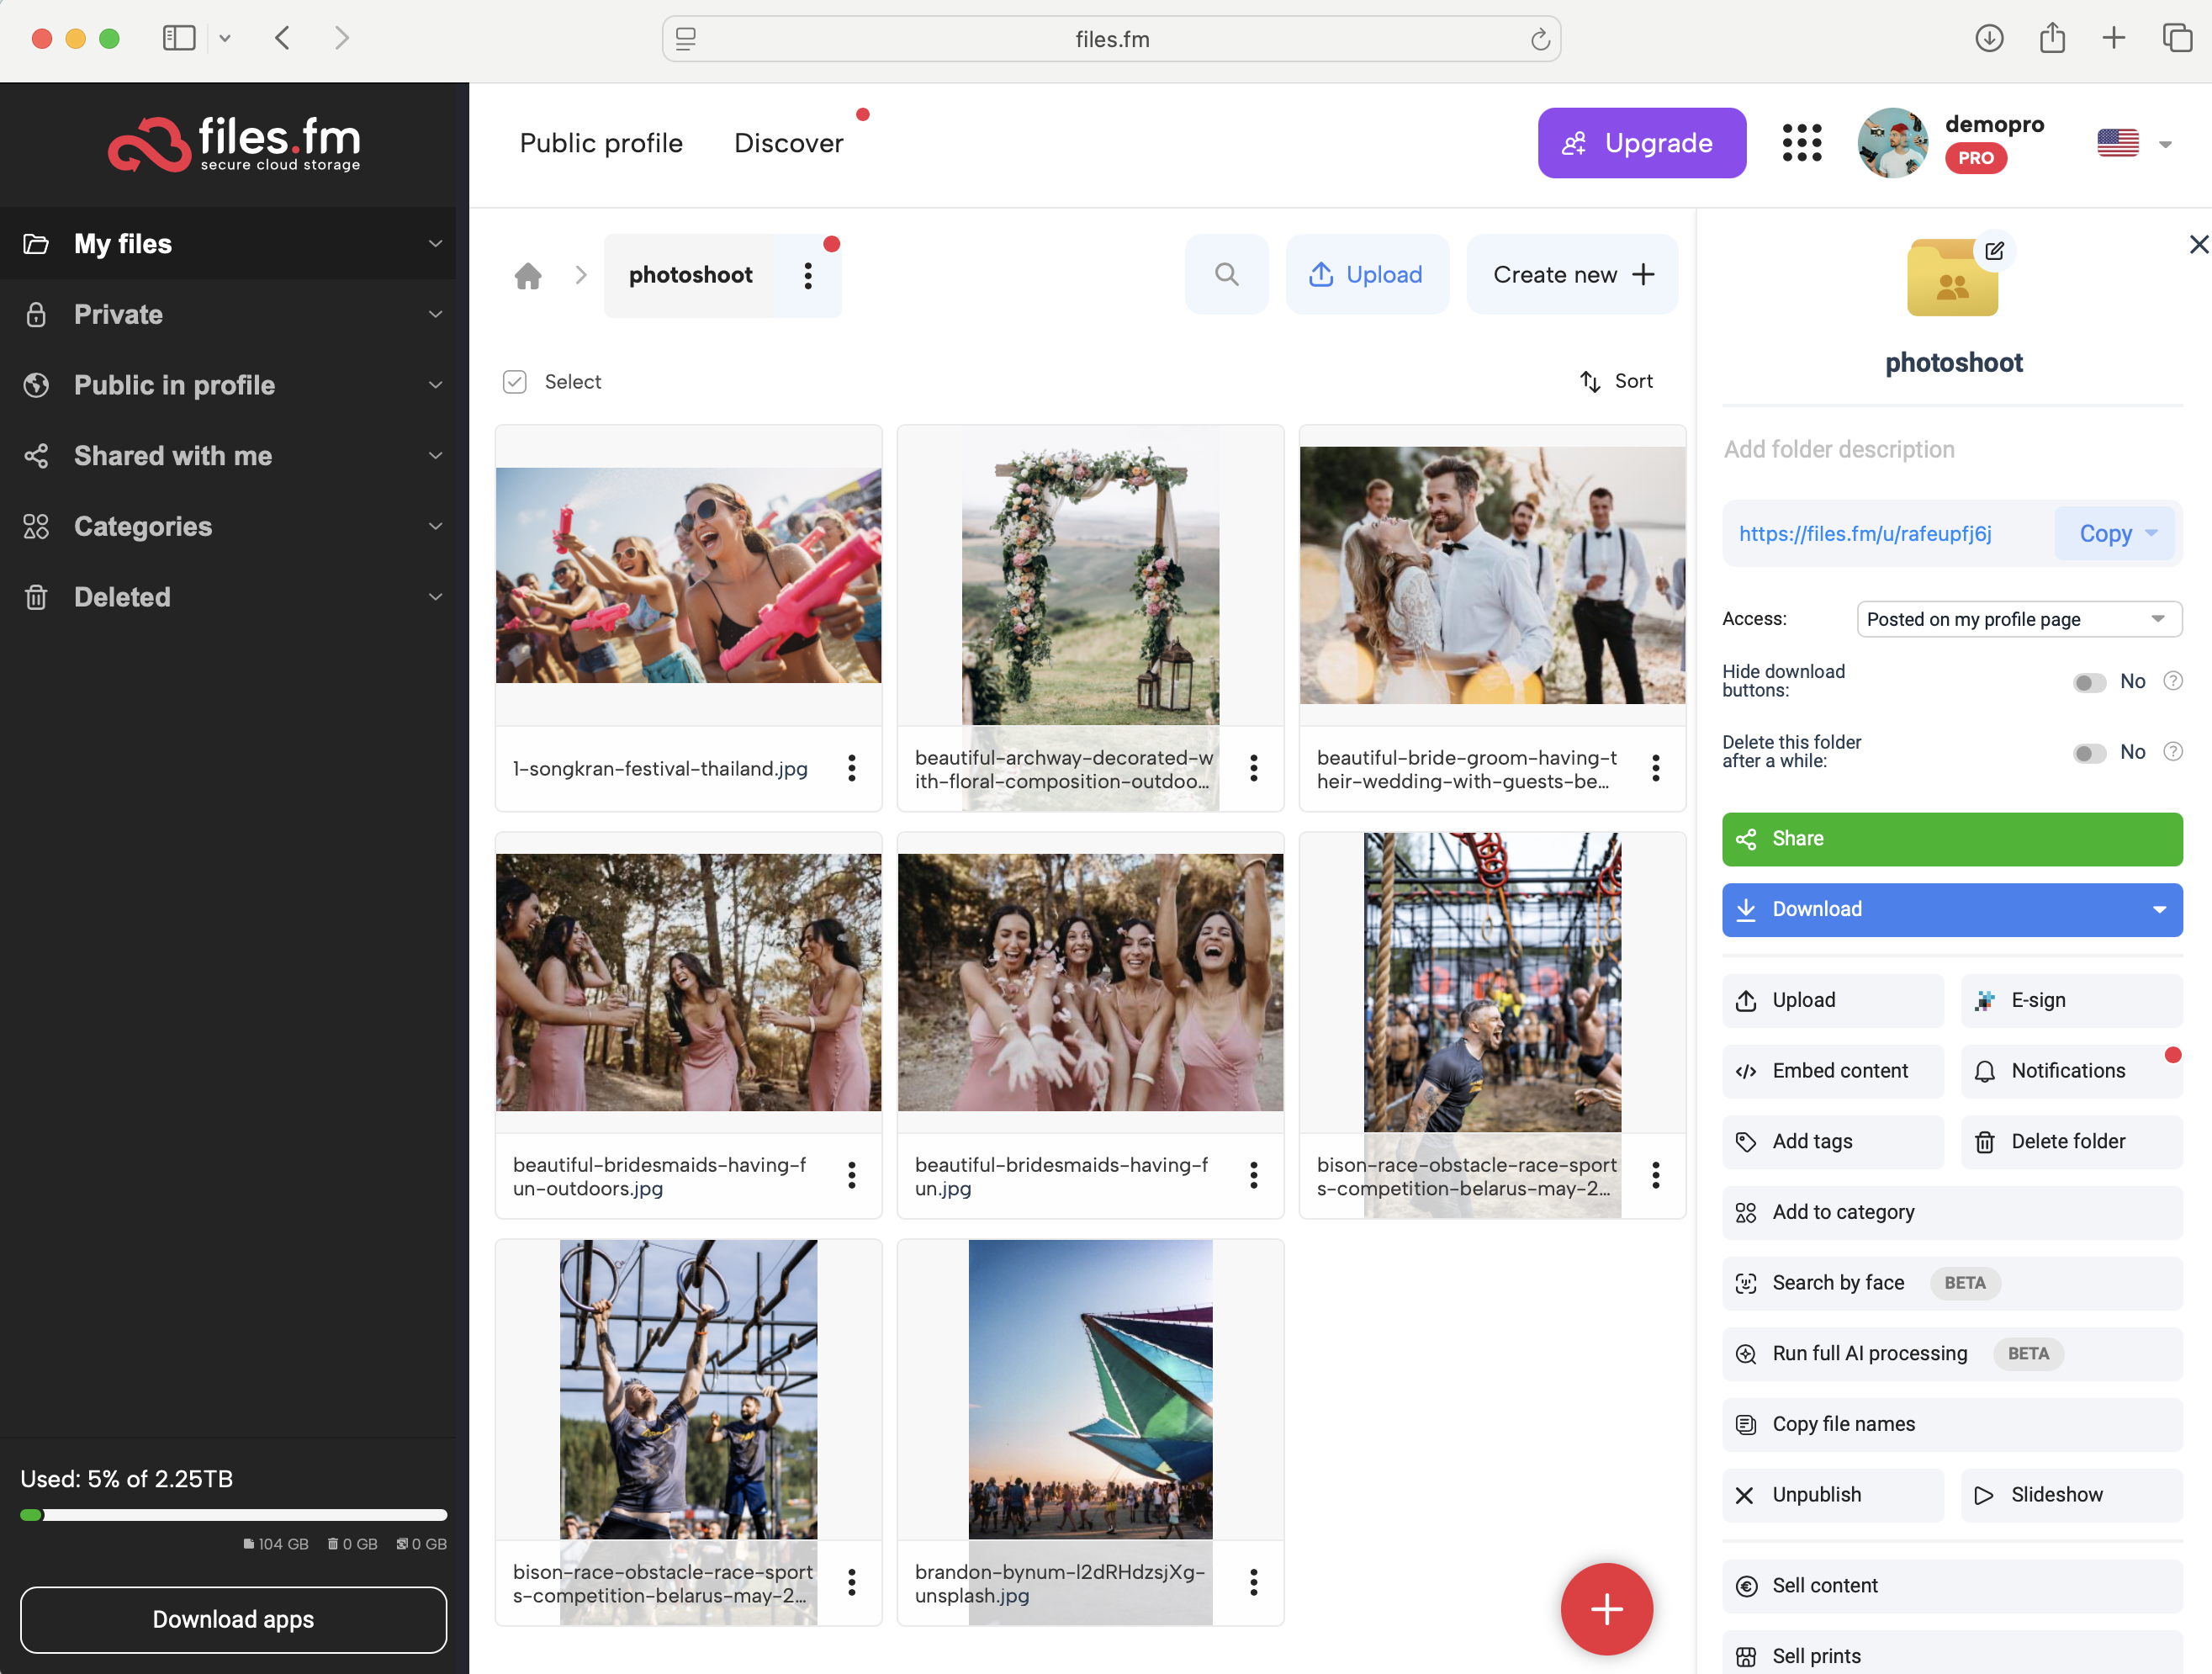Click the demopro profile avatar
Viewport: 2212px width, 1674px height.
(x=1892, y=143)
